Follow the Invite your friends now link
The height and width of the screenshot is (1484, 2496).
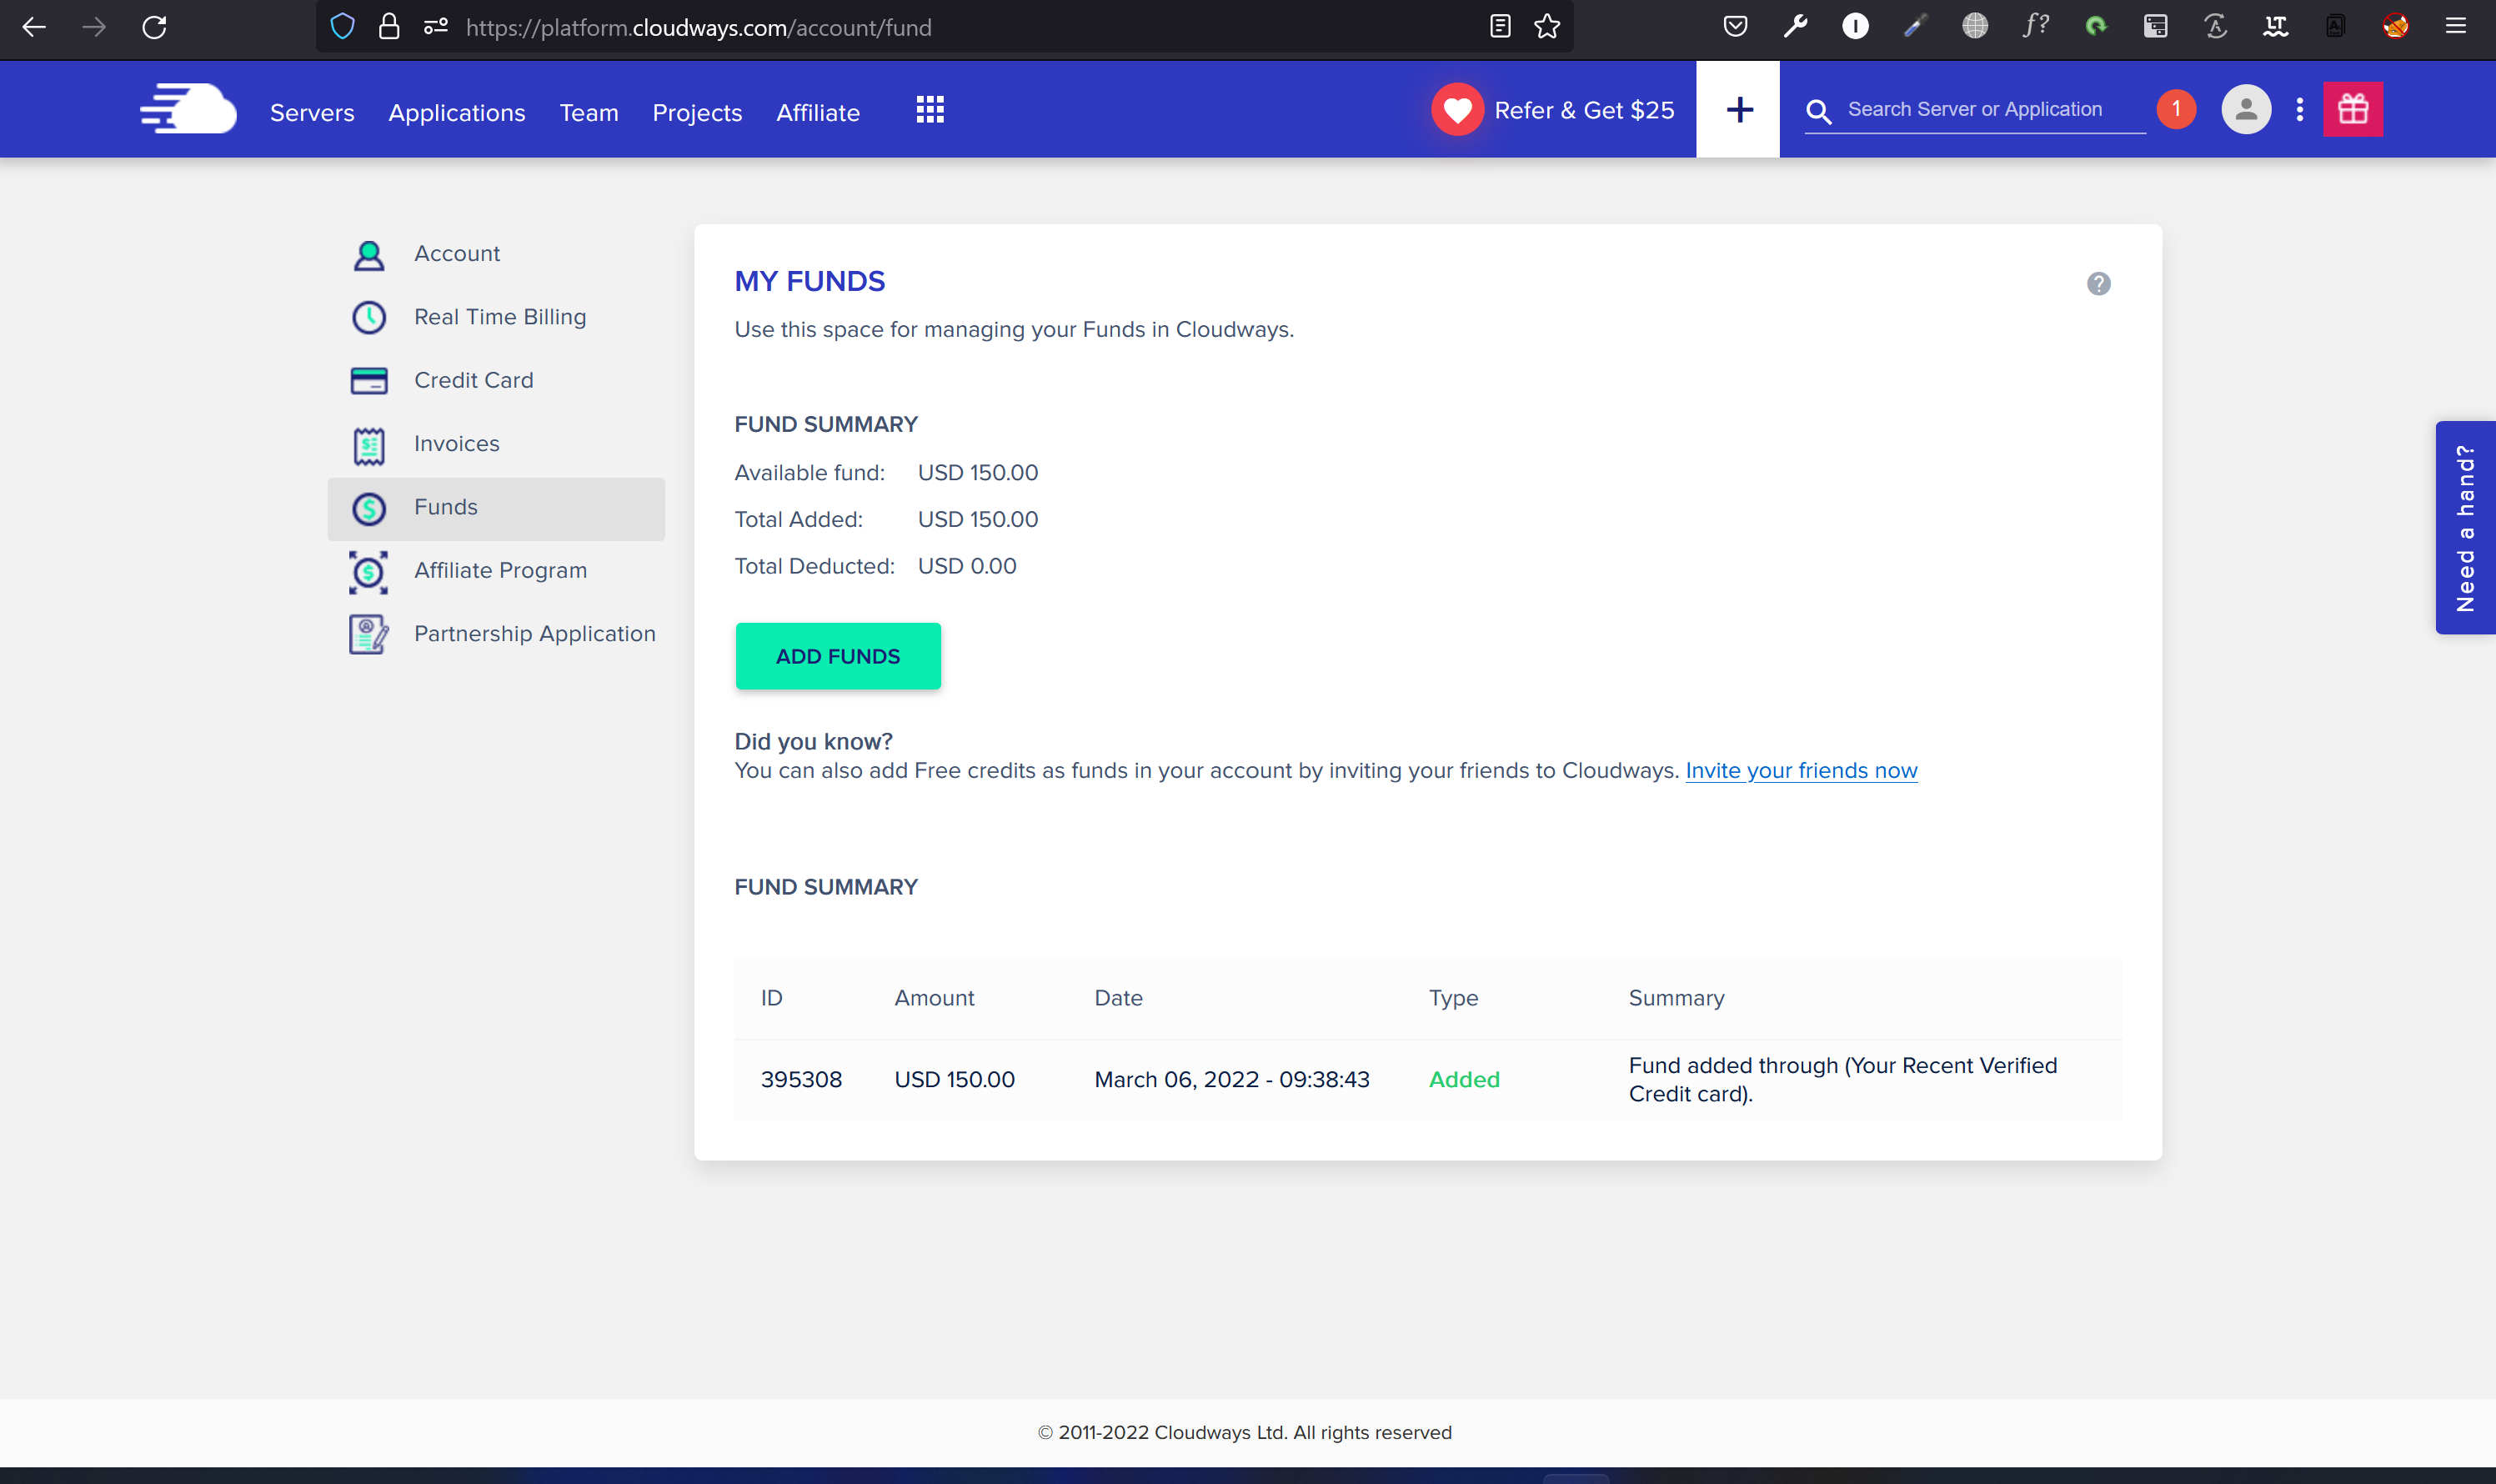click(x=1800, y=770)
